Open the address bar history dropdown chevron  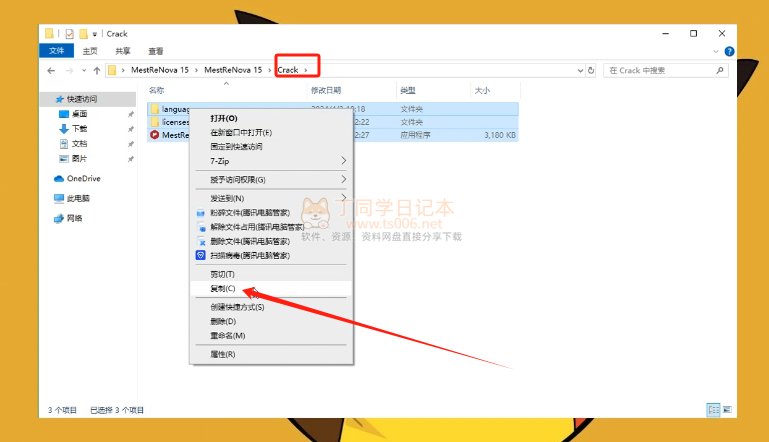pos(580,71)
